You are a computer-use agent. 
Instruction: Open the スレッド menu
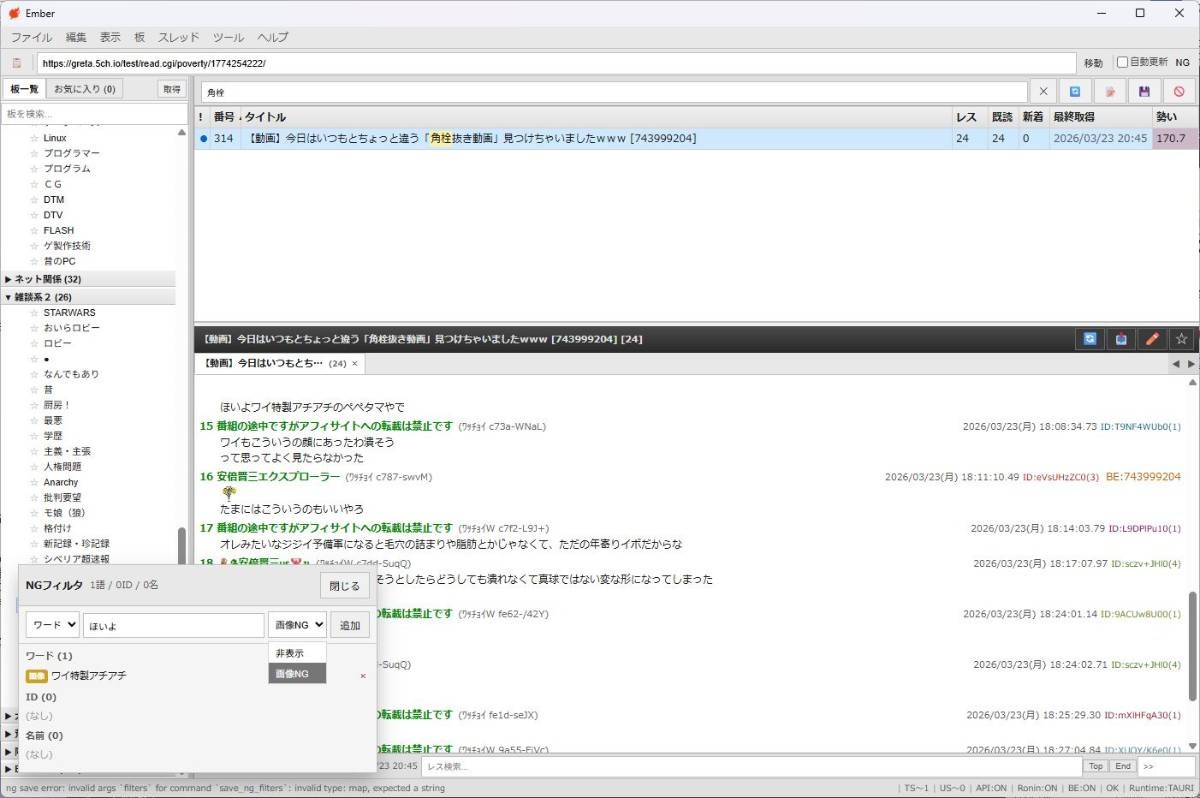click(x=179, y=37)
